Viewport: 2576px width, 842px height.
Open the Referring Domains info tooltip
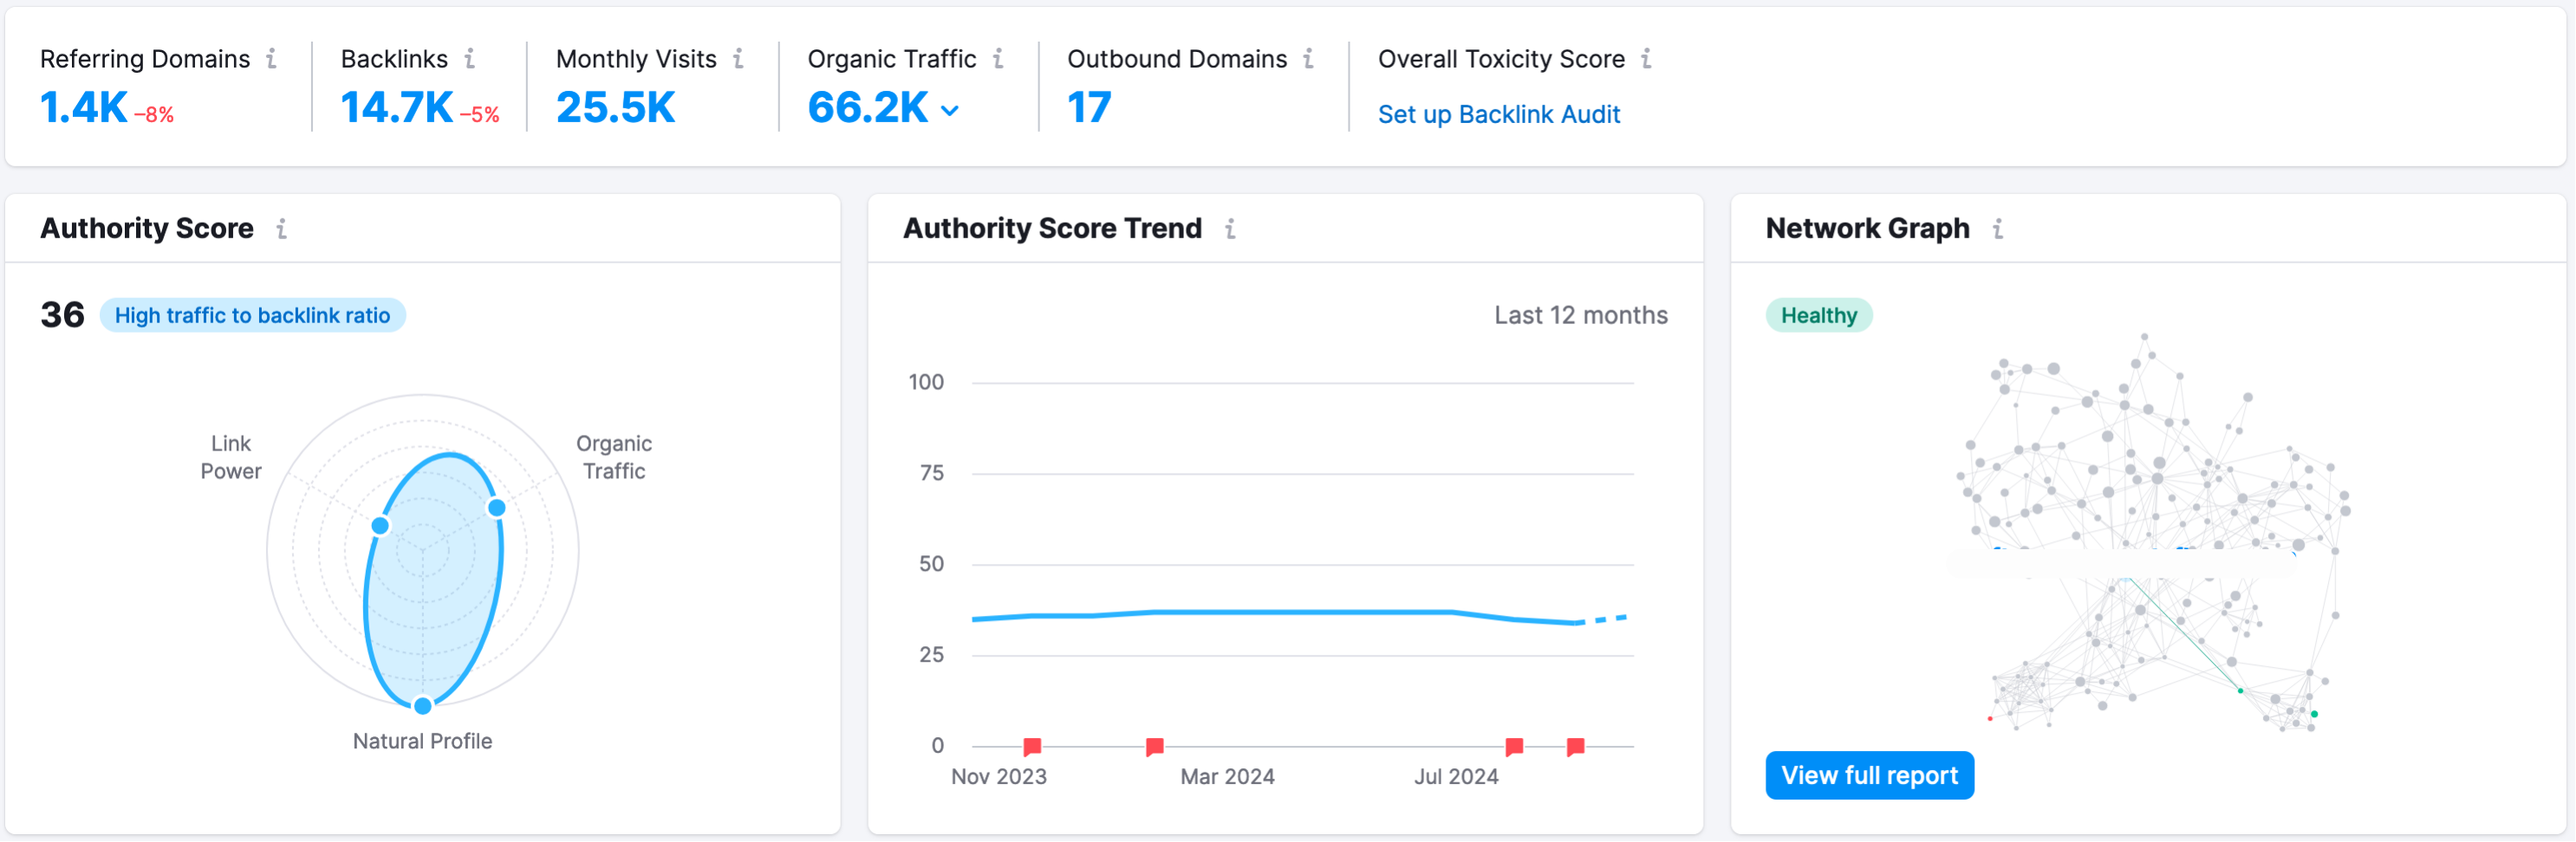272,60
